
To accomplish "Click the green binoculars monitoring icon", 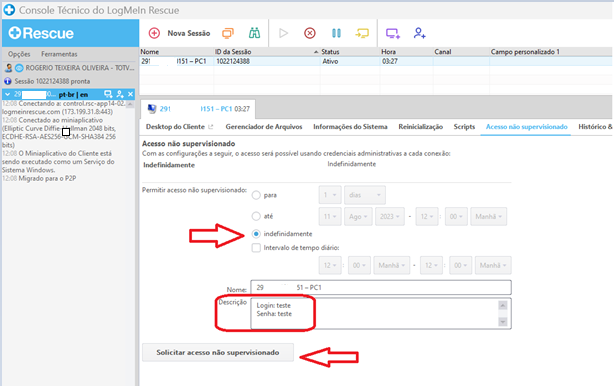I will pyautogui.click(x=255, y=33).
